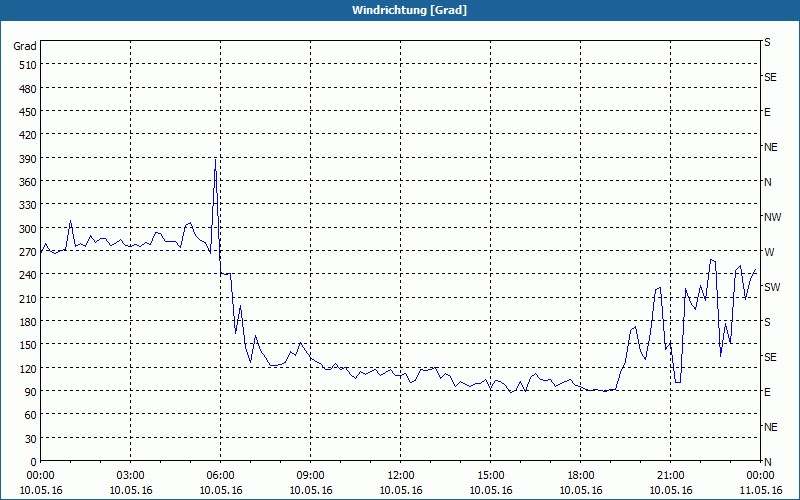
Task: Click the 21:00 time label
Action: [x=670, y=476]
